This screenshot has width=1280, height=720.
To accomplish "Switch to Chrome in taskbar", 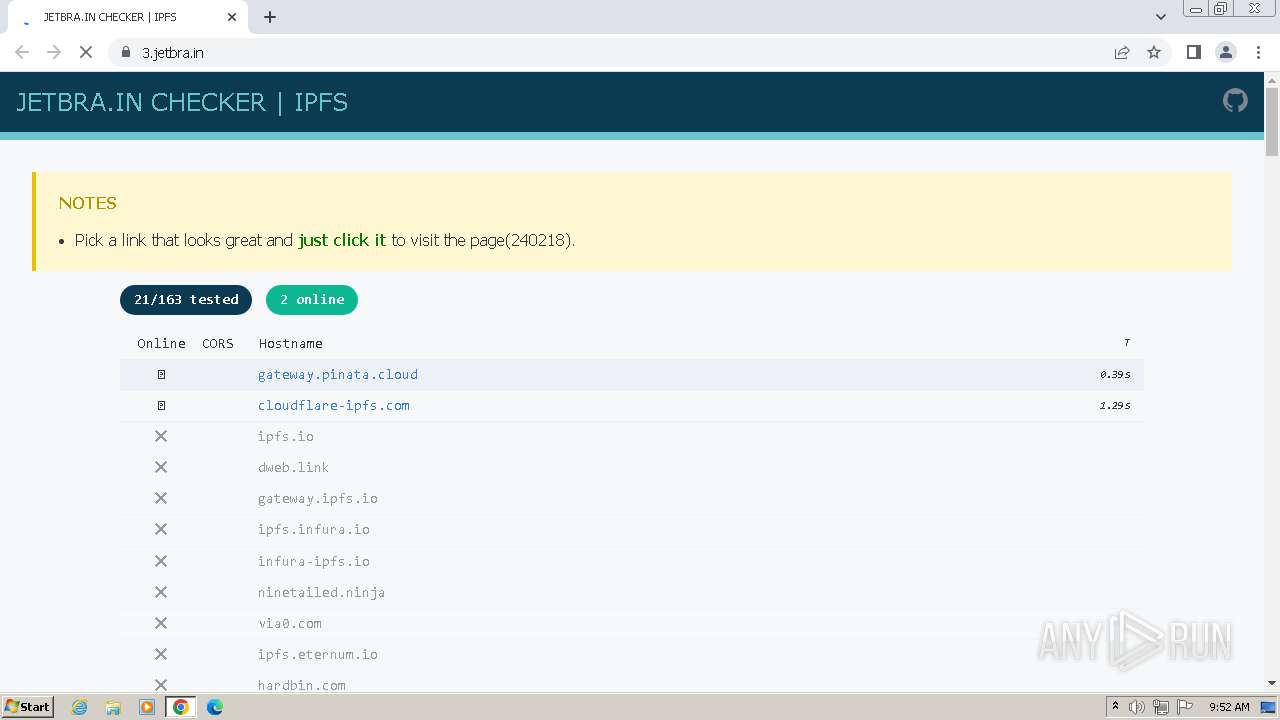I will (181, 707).
